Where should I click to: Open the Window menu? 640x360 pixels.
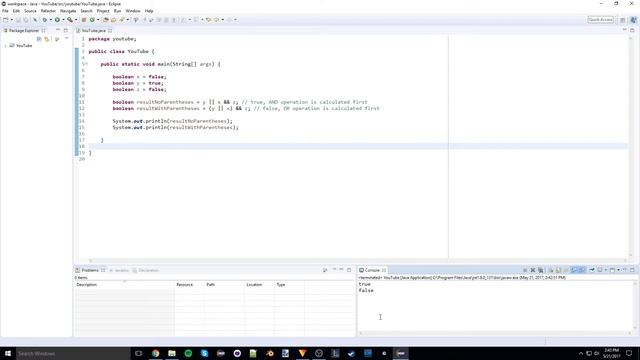tap(133, 11)
